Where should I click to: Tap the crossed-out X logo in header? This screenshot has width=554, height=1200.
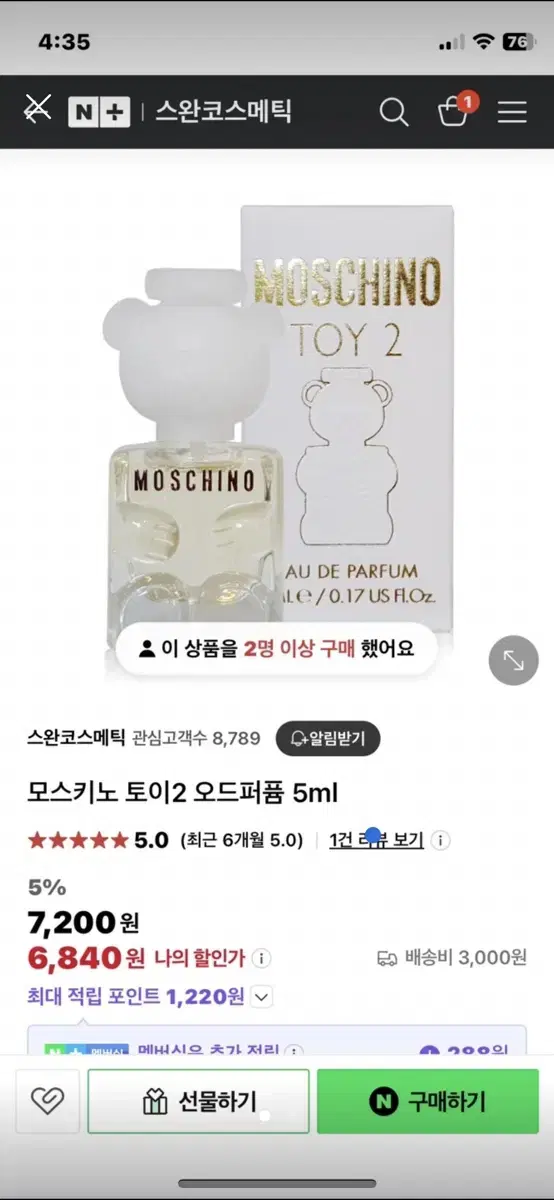37,111
